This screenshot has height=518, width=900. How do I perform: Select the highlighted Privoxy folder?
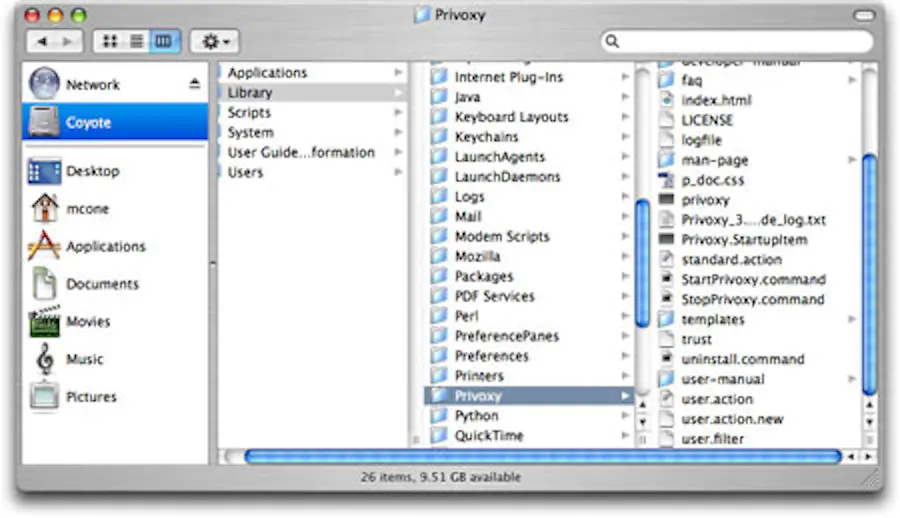(529, 396)
